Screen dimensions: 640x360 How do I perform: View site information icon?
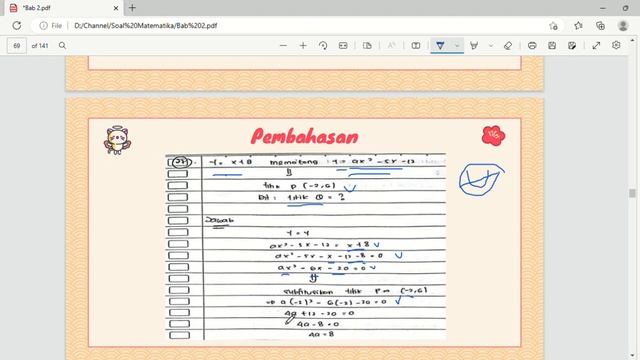pyautogui.click(x=43, y=25)
